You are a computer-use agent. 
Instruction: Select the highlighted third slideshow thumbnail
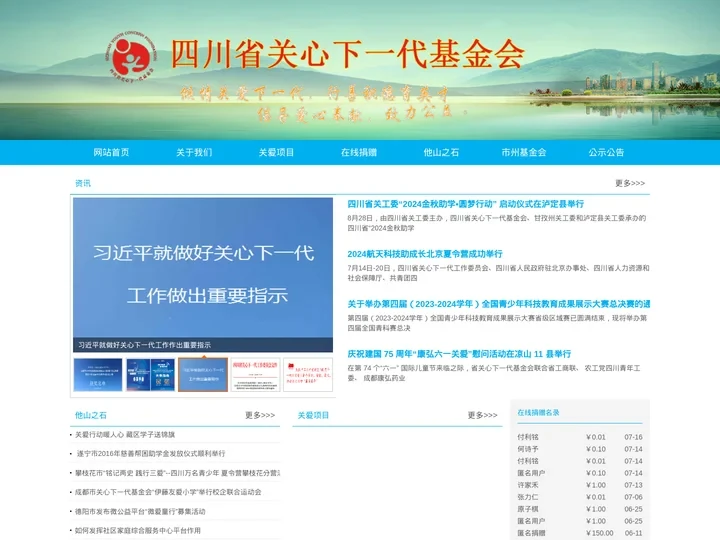pyautogui.click(x=203, y=375)
